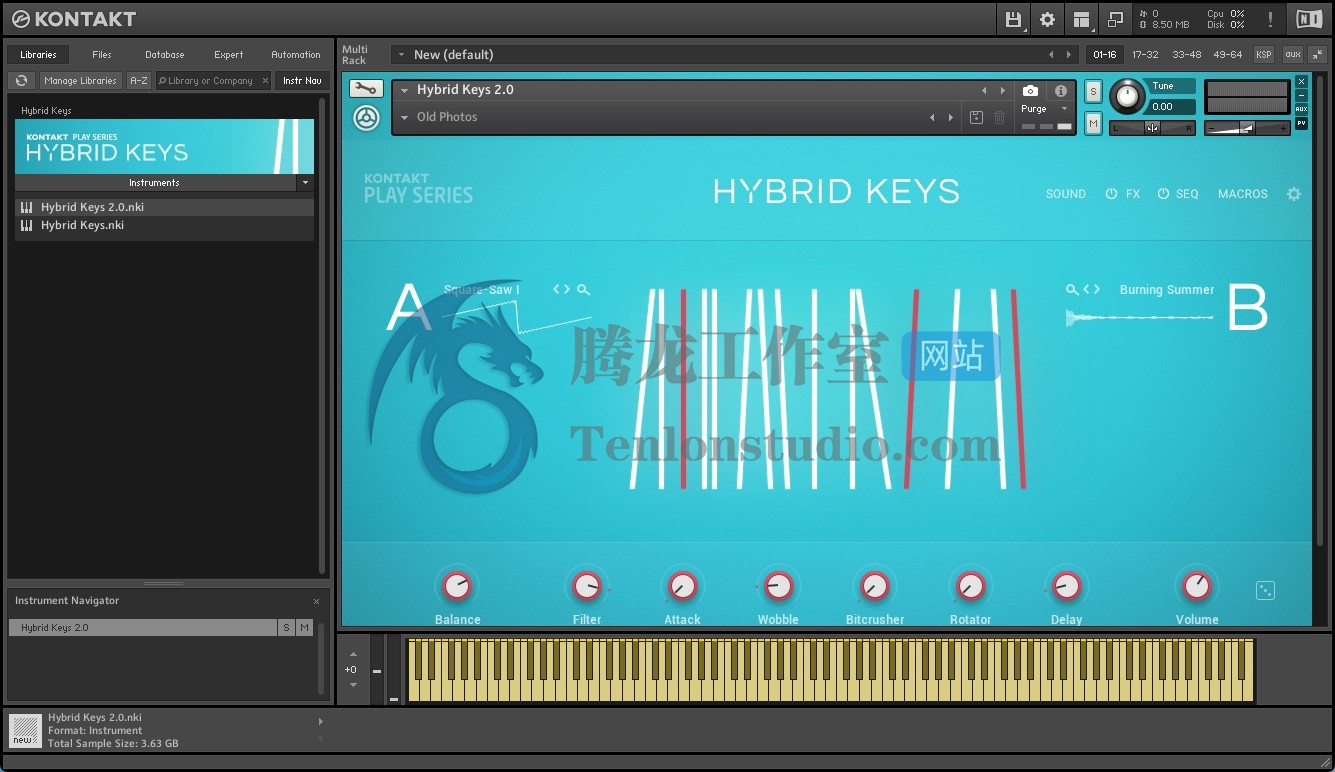1335x772 pixels.
Task: Browse sound A with arrows icon
Action: [561, 290]
